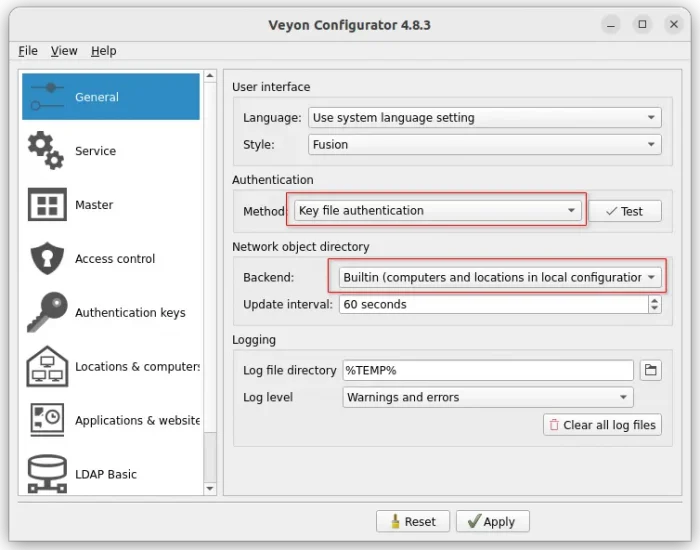Open the Help menu
700x550 pixels.
coord(103,51)
